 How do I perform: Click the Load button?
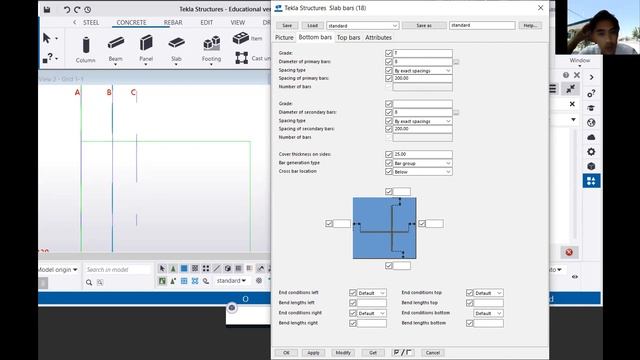[312, 25]
